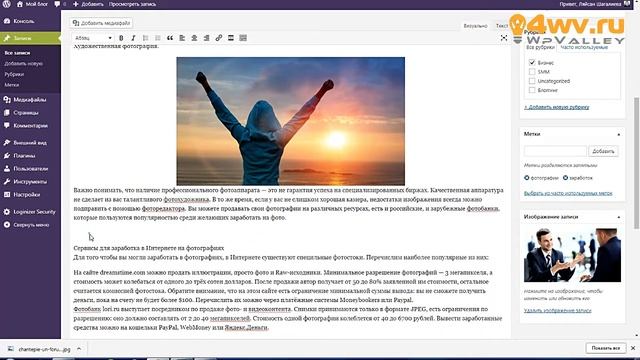The image size is (640, 360).
Task: Click the featured image thumbnail
Action: (x=572, y=255)
